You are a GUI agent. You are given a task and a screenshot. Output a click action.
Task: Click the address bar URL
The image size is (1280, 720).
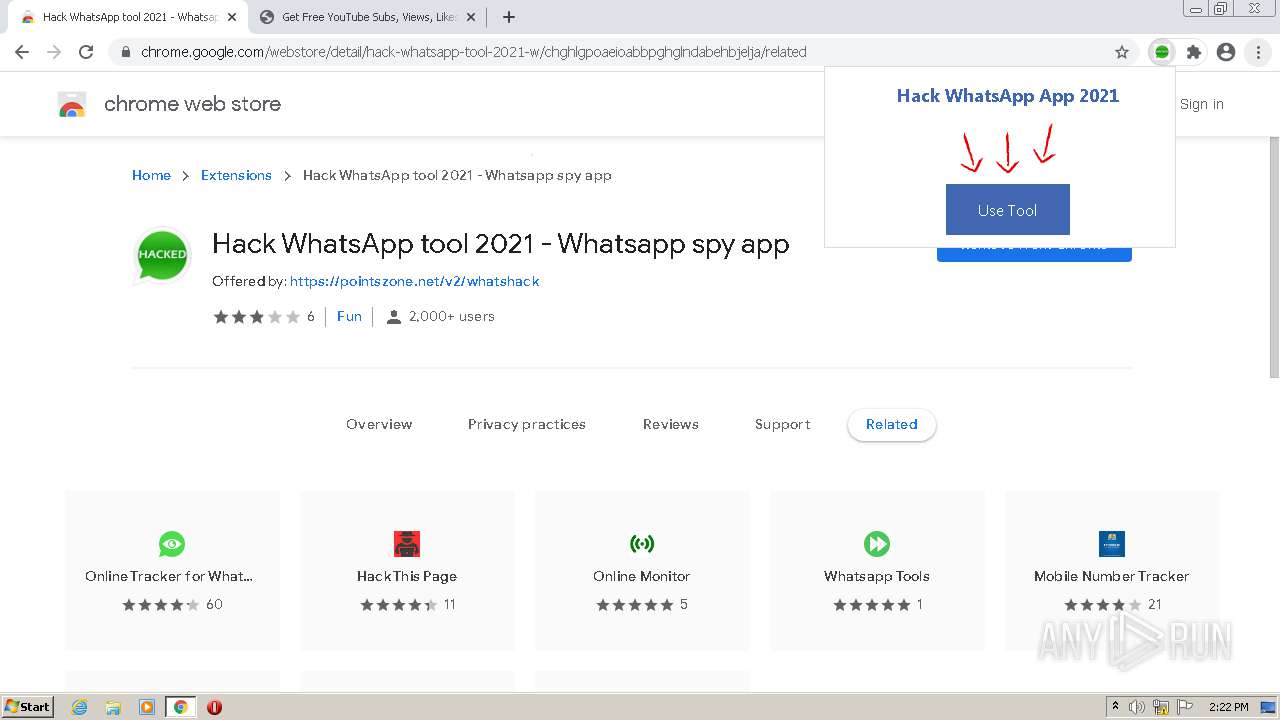473,52
